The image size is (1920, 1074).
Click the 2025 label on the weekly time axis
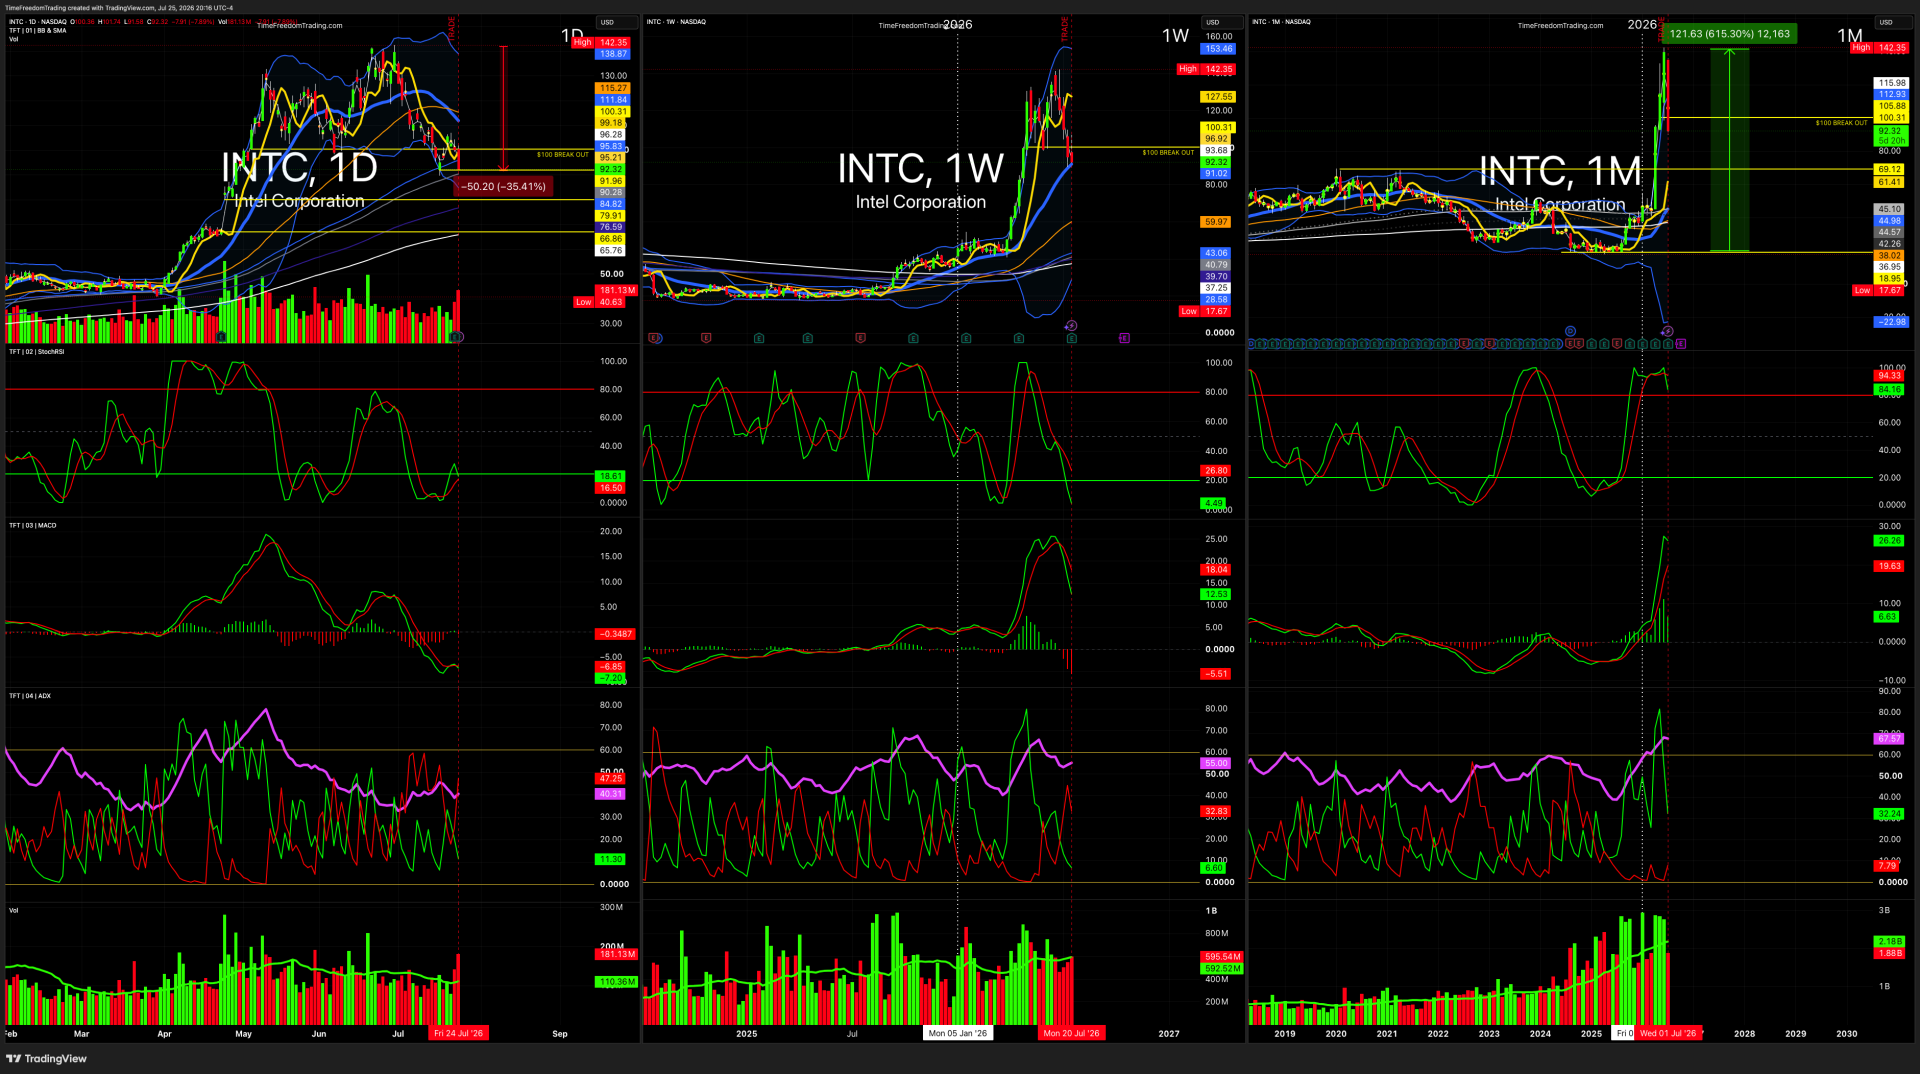(x=746, y=1034)
